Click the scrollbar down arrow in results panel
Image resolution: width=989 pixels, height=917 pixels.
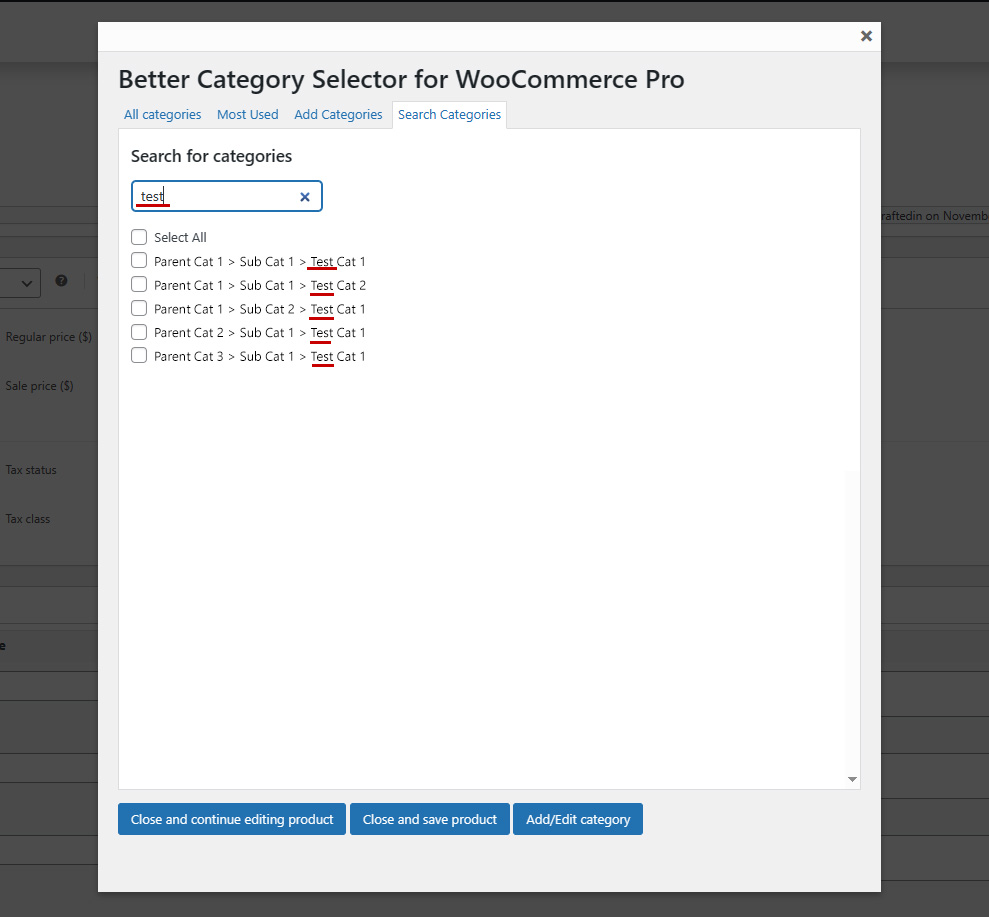(852, 780)
